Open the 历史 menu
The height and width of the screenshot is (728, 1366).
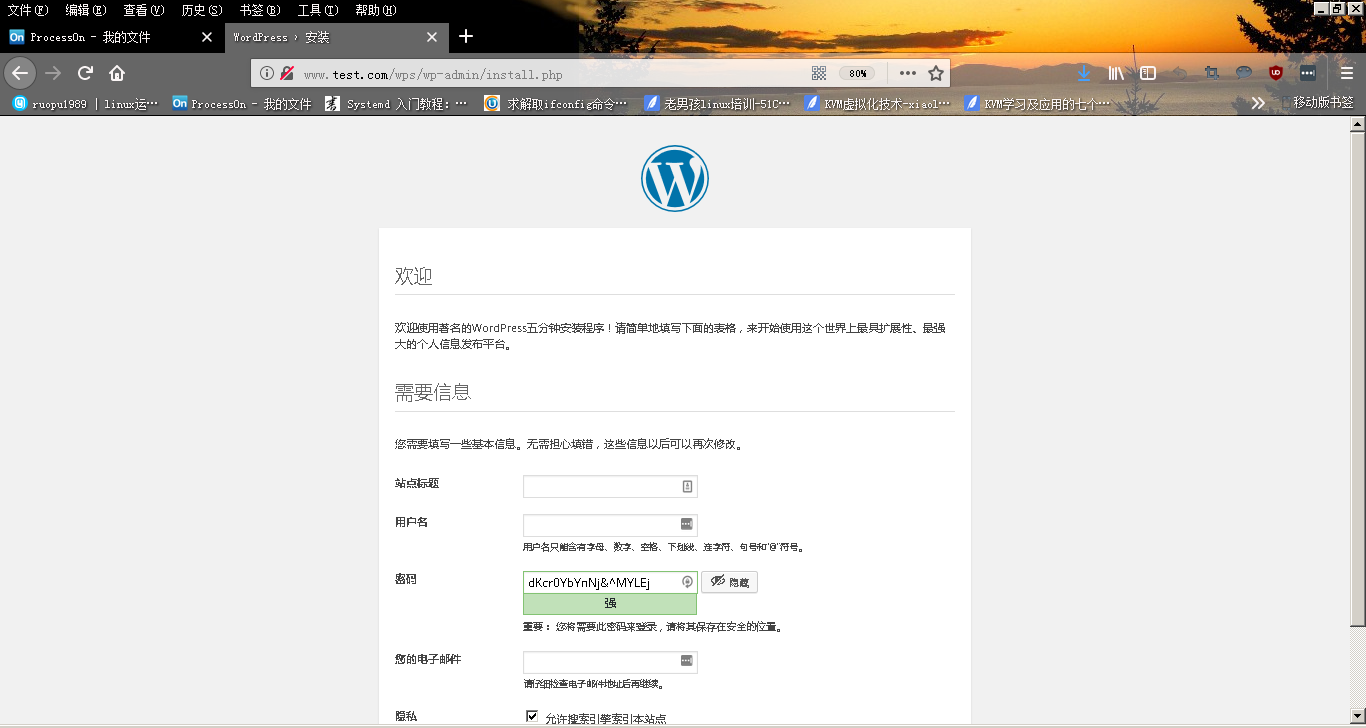[x=201, y=10]
